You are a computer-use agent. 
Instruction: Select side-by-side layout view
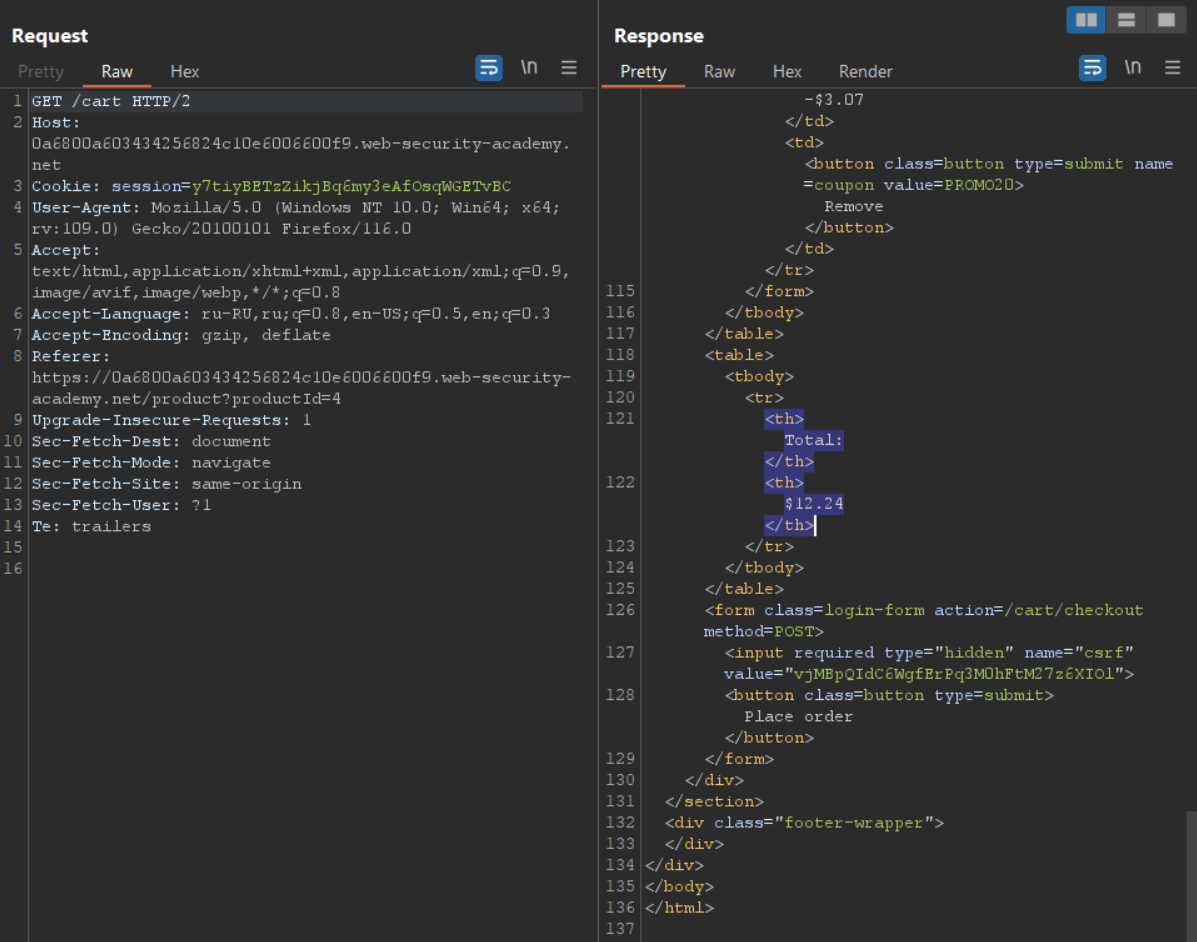(x=1086, y=20)
